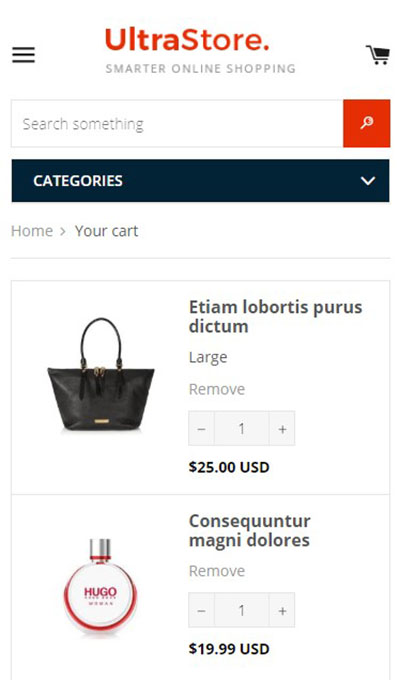
Task: Open the Hugo perfume product image
Action: click(101, 586)
